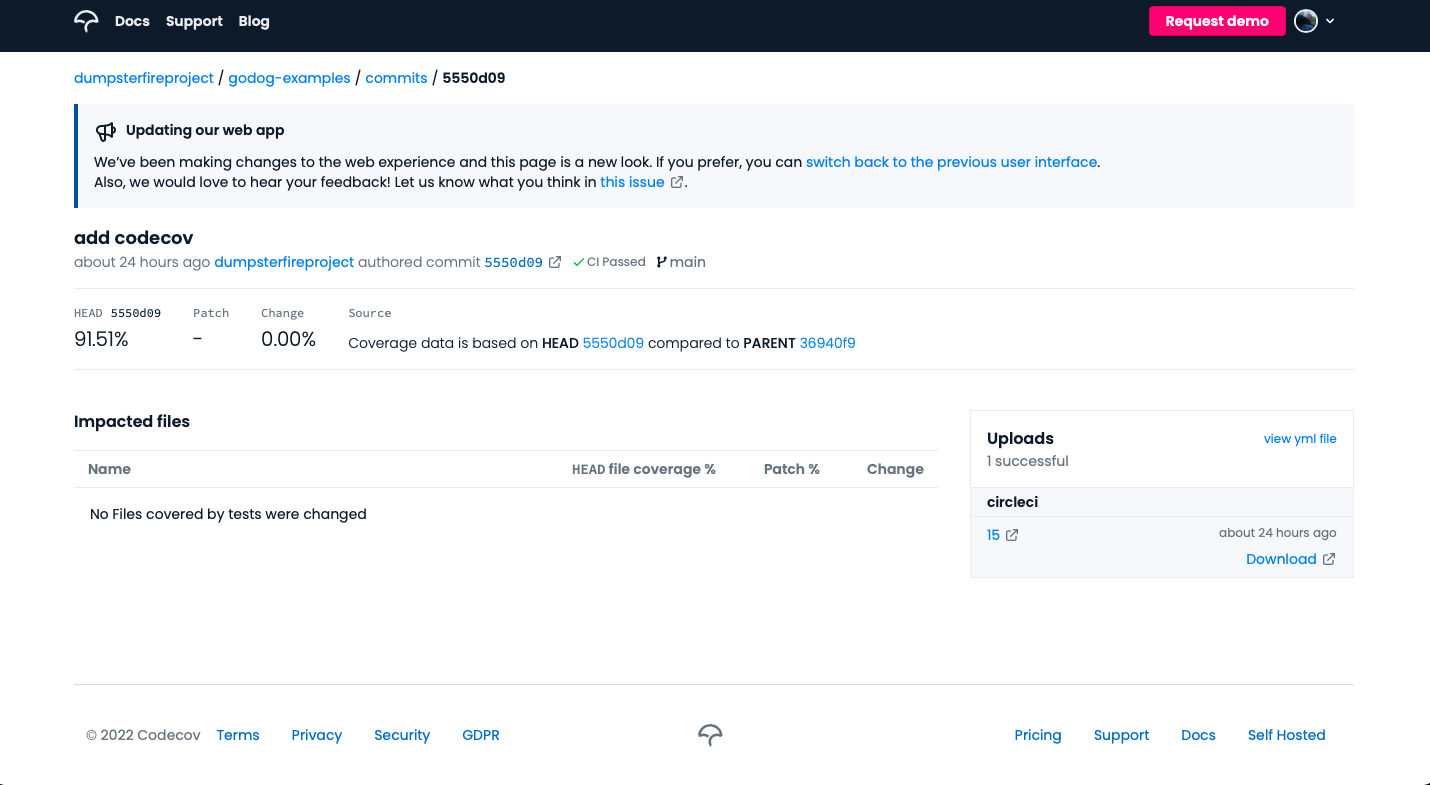Screen dimensions: 1430x785
Task: Click switch back to the previous user interface
Action: (952, 162)
